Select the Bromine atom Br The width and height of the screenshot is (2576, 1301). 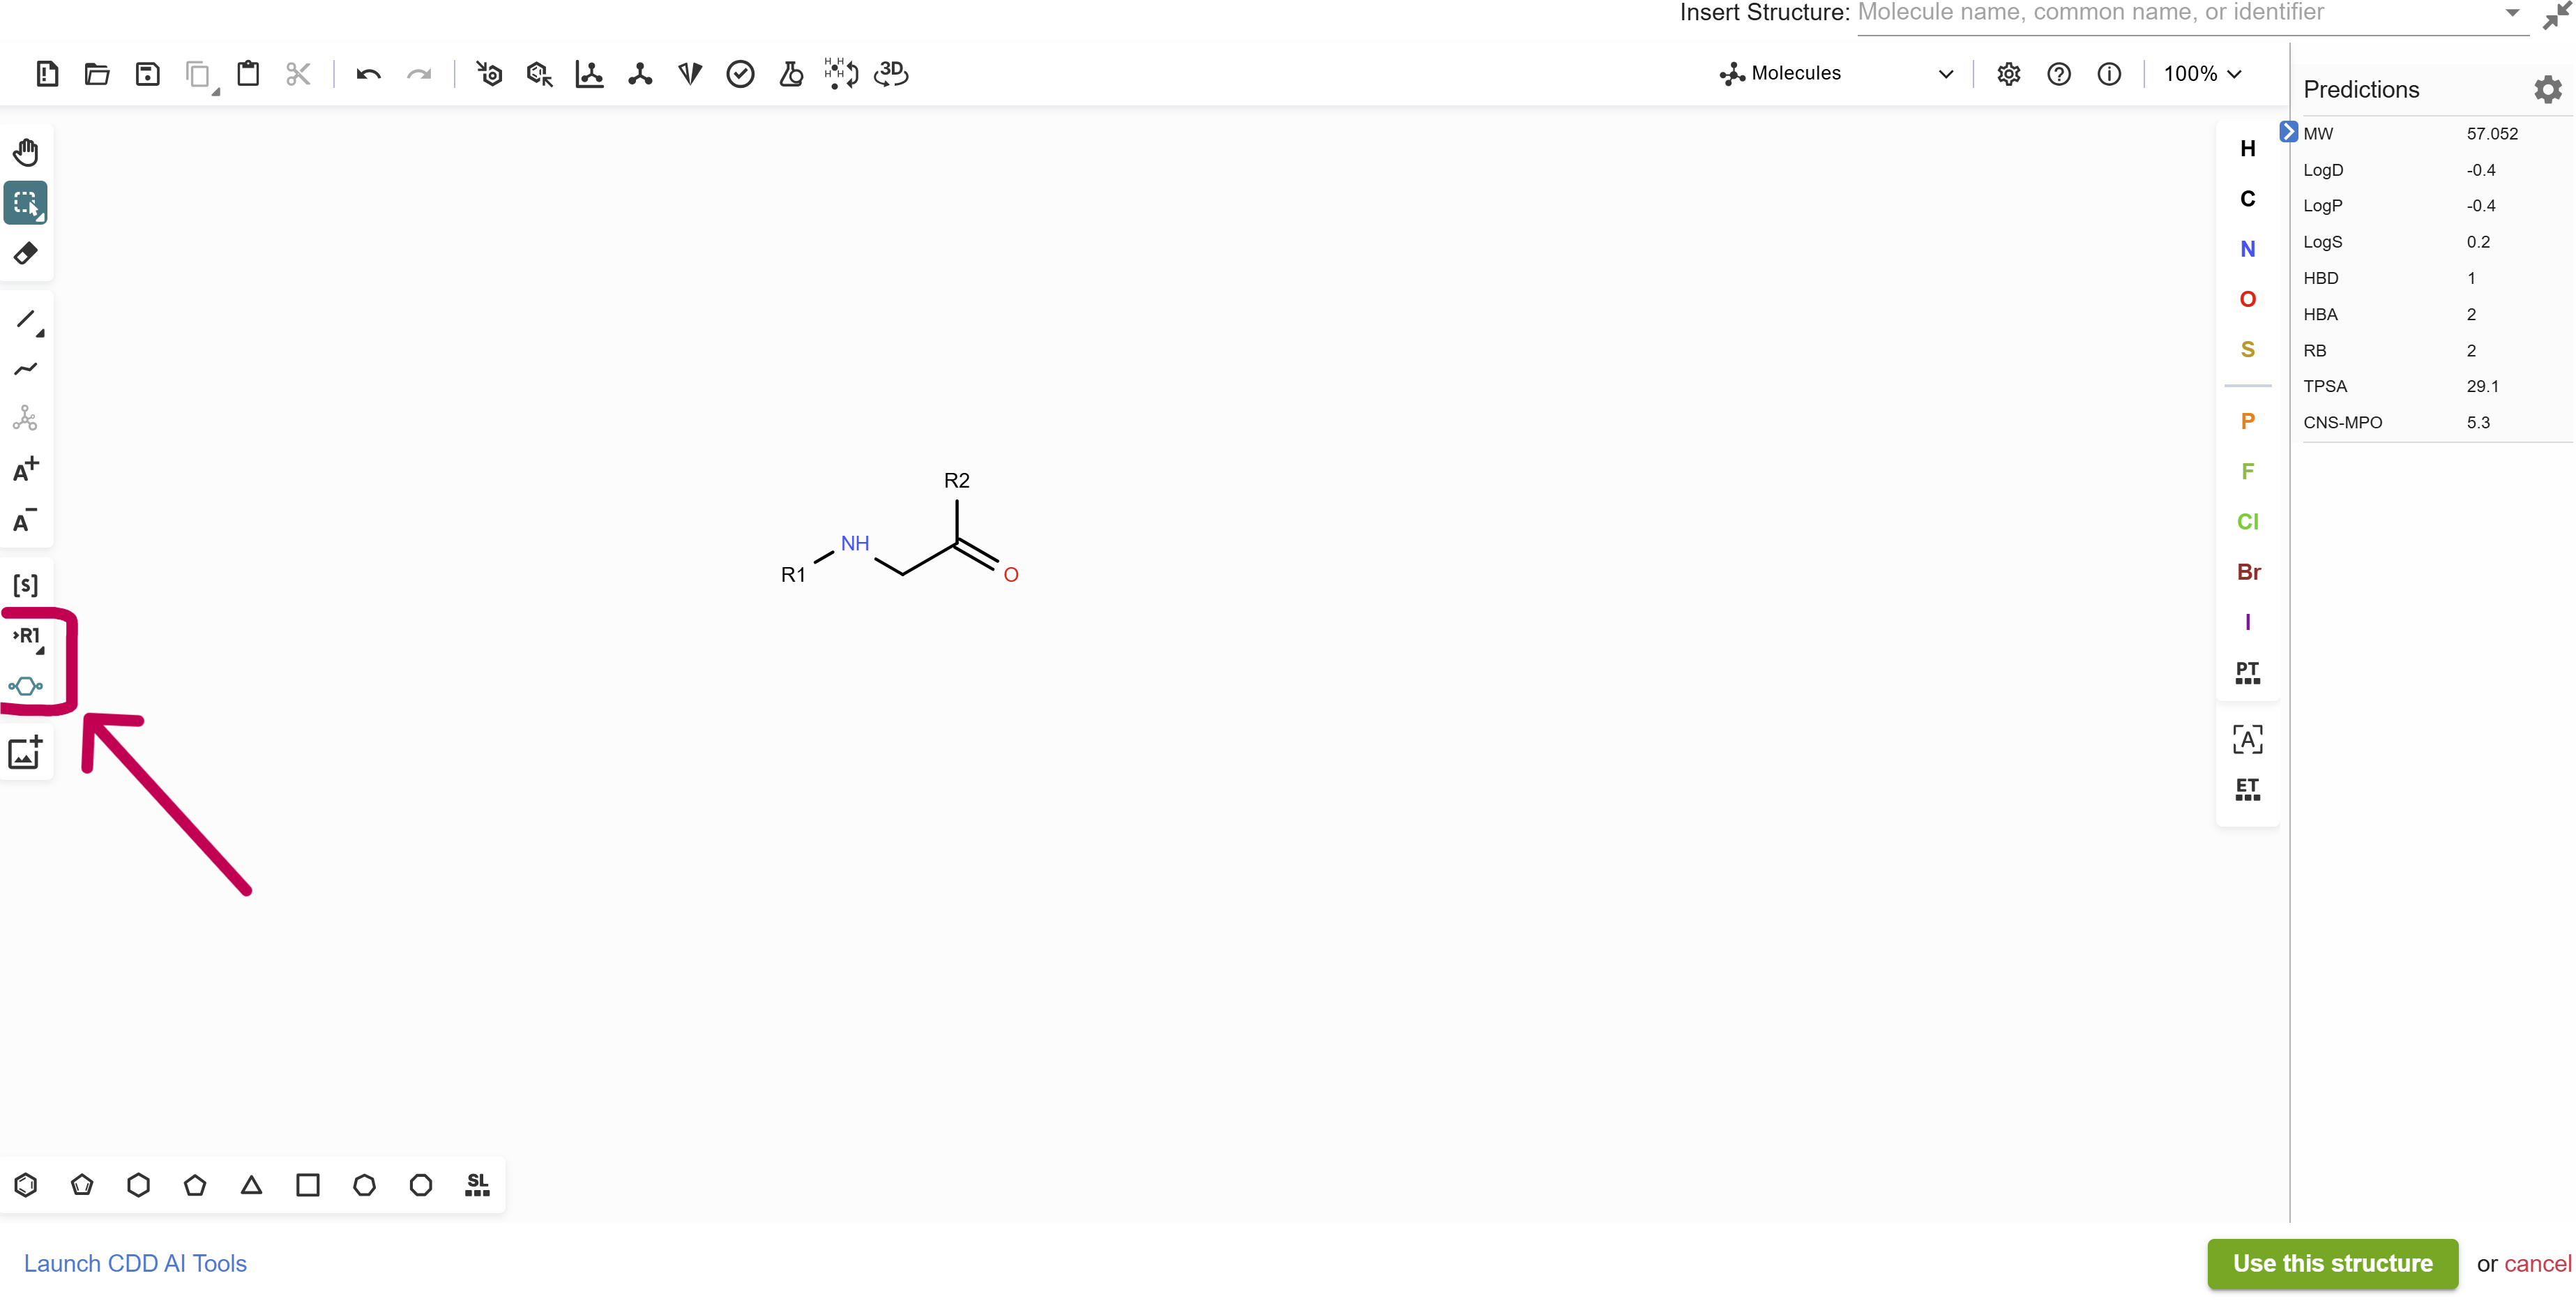(x=2249, y=572)
